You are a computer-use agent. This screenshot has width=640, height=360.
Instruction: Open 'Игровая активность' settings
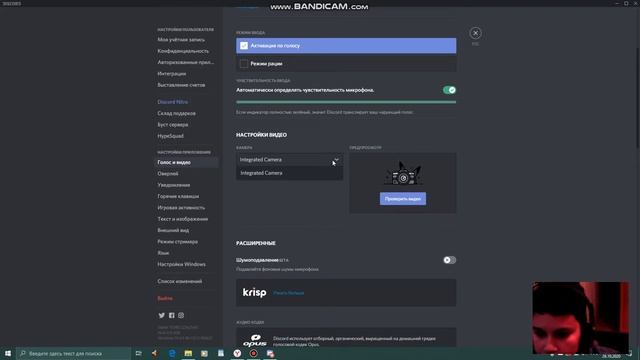(181, 208)
